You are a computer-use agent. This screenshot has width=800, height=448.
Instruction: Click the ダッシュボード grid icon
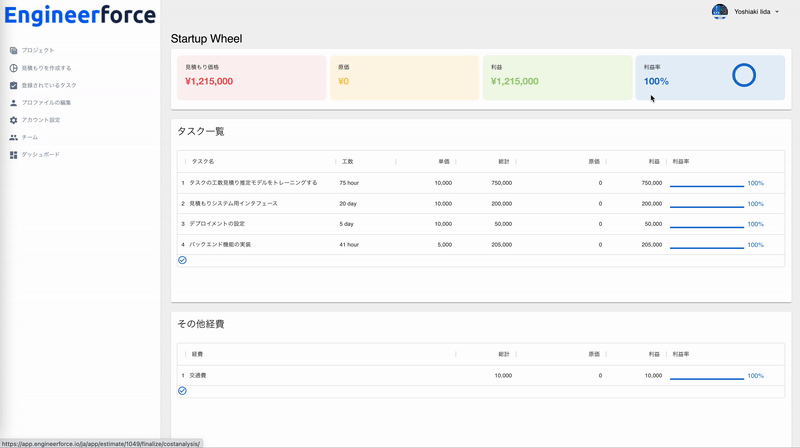point(14,155)
